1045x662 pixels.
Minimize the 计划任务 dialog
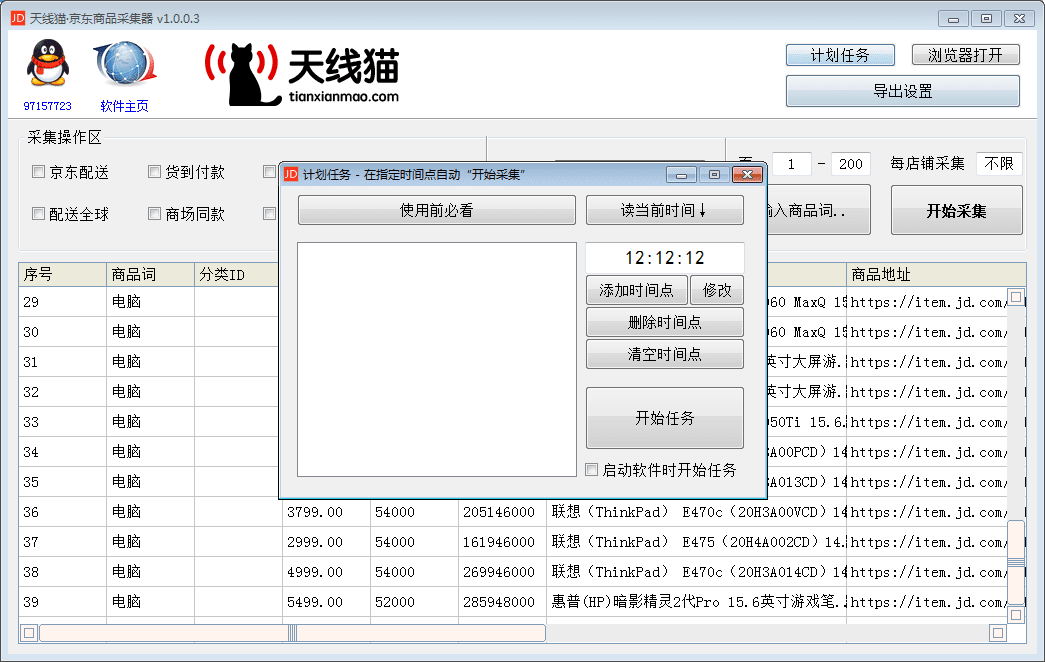[681, 175]
